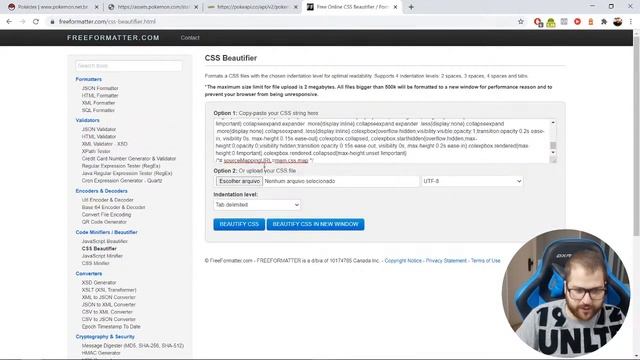Open the Privacy Statement link
Image resolution: width=640 pixels, height=360 pixels.
click(x=446, y=261)
